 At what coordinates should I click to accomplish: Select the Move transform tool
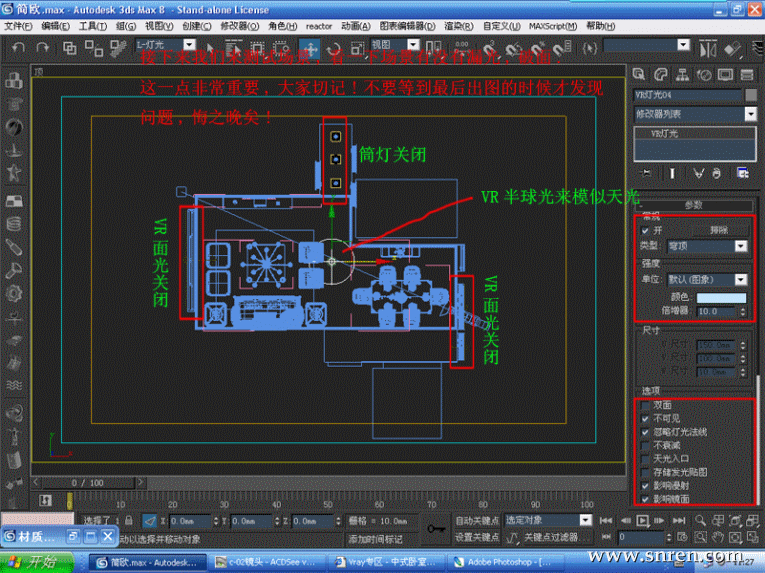(310, 47)
